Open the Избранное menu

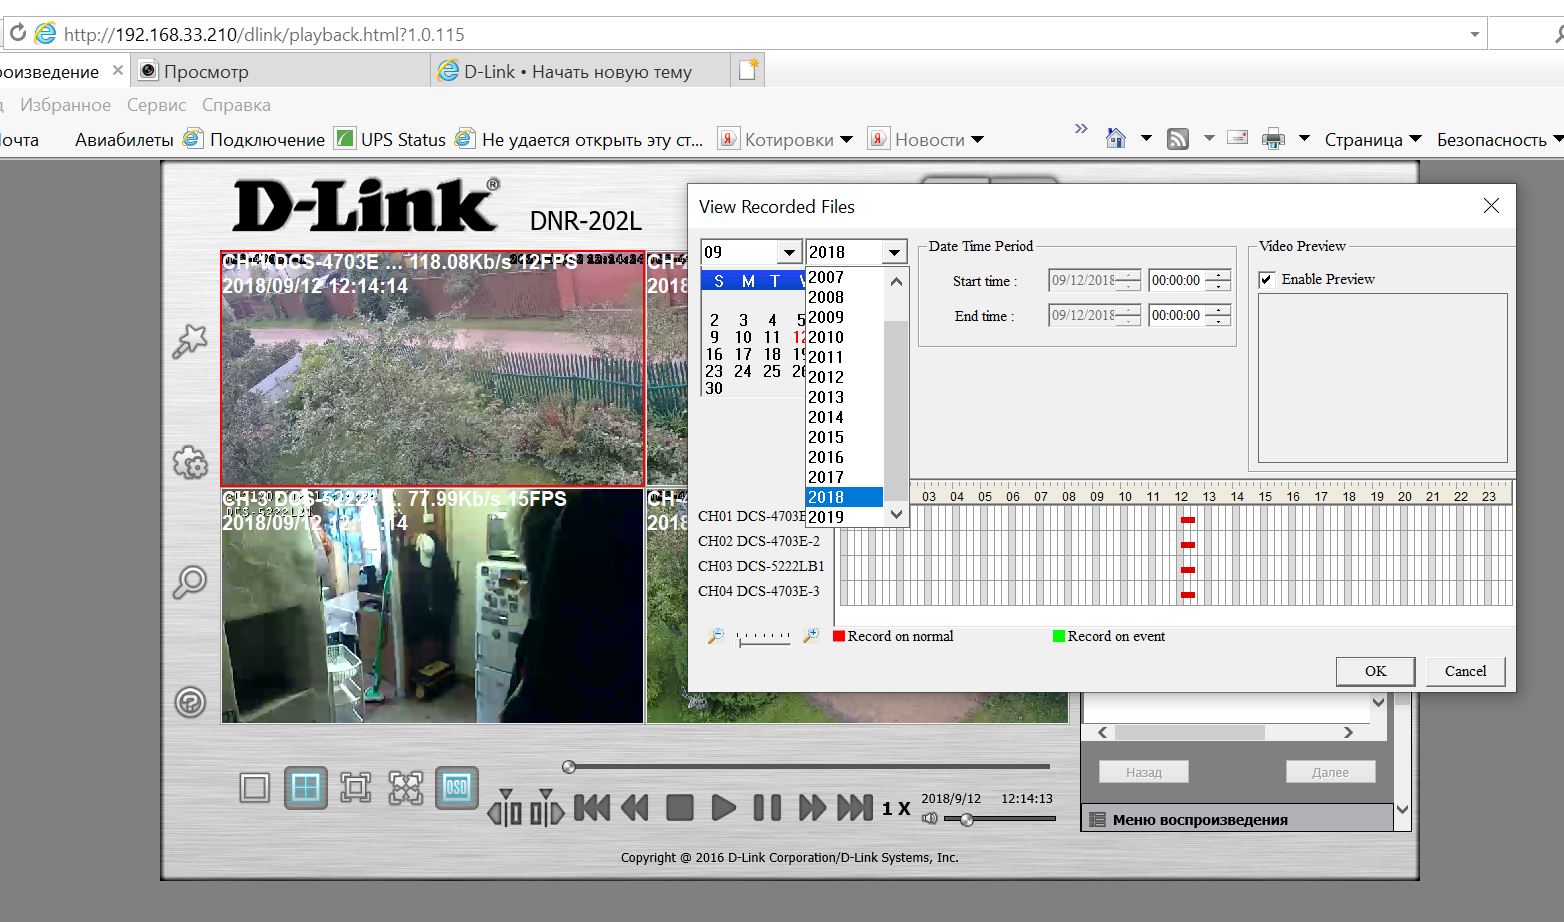(66, 105)
